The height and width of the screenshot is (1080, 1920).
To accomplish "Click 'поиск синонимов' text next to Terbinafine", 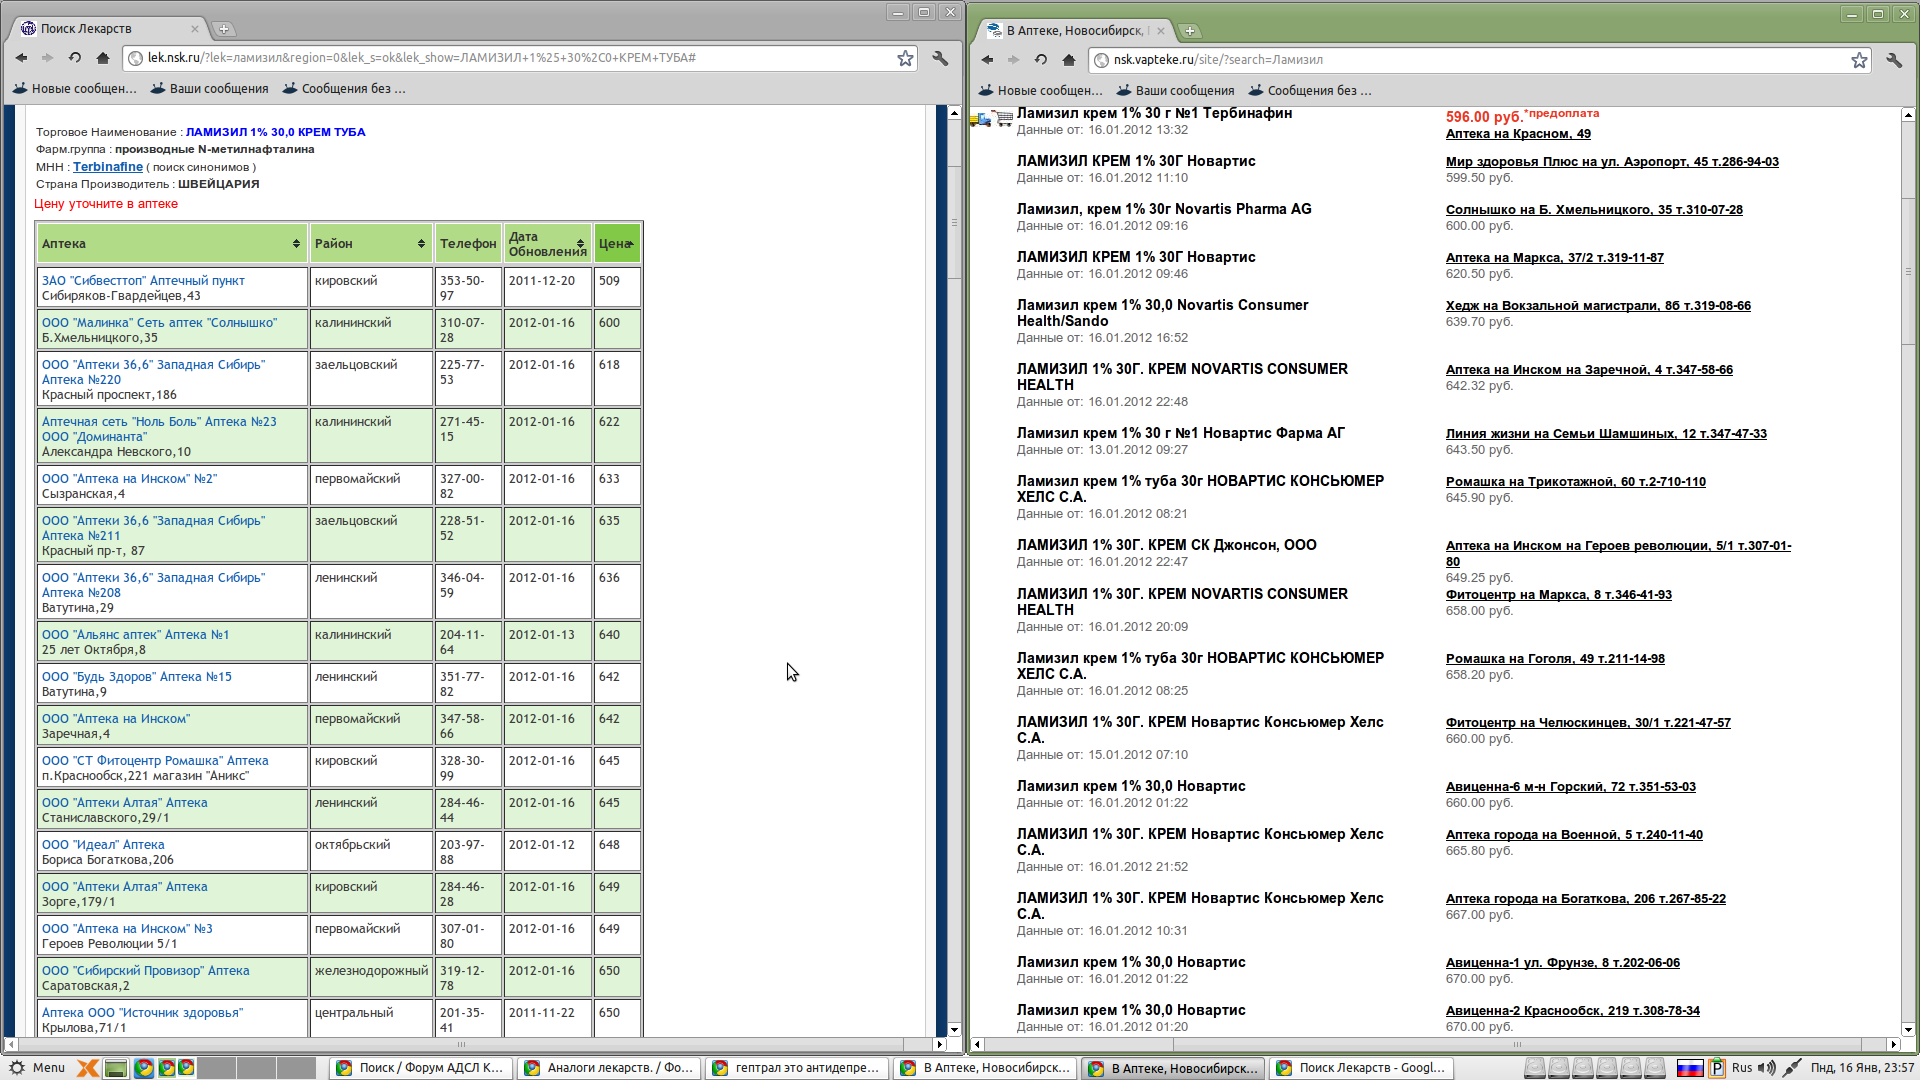I will pos(201,167).
